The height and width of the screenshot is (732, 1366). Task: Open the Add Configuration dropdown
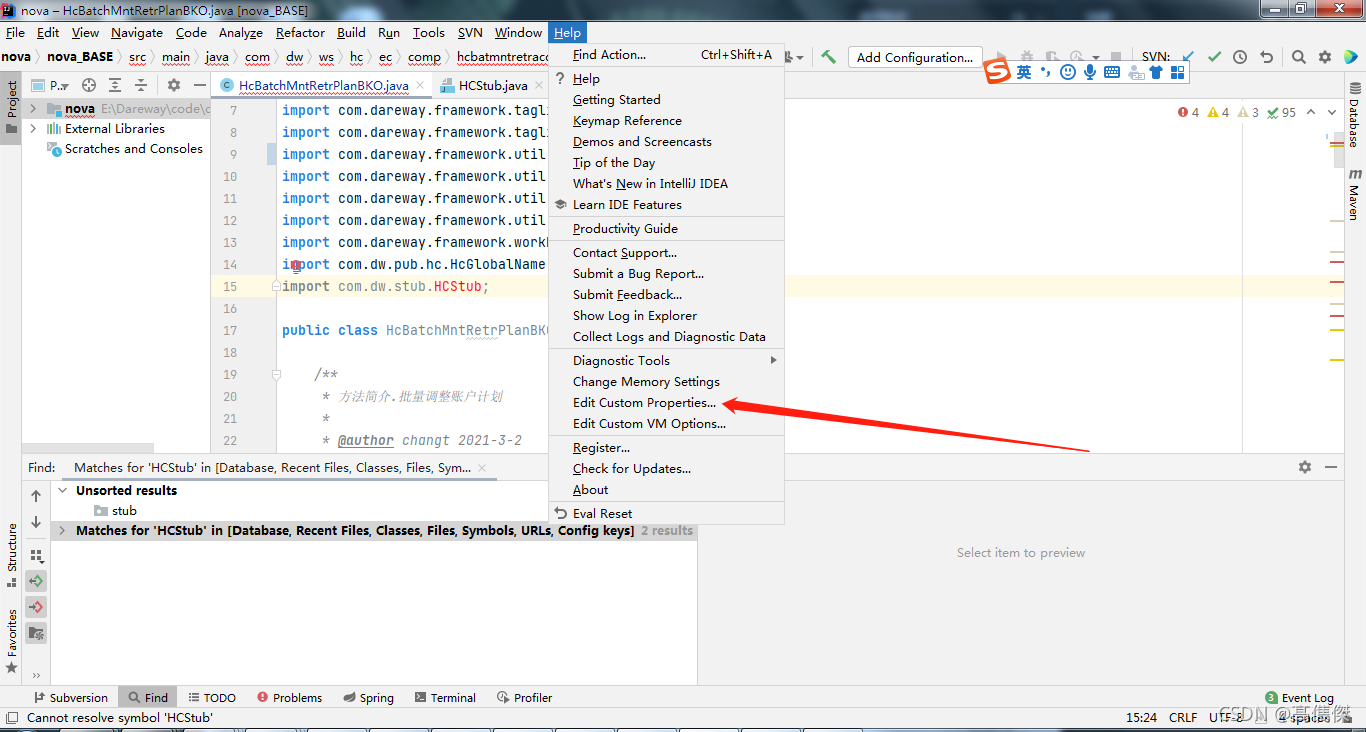[x=913, y=57]
